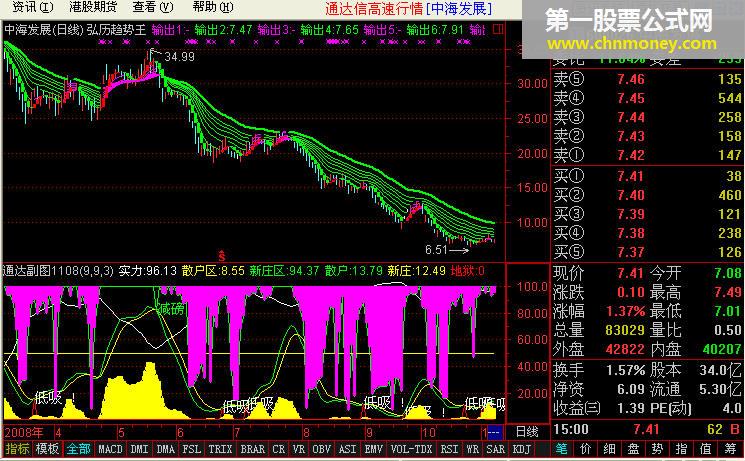Switch to the DMA indicator
The width and height of the screenshot is (745, 461).
coord(165,449)
